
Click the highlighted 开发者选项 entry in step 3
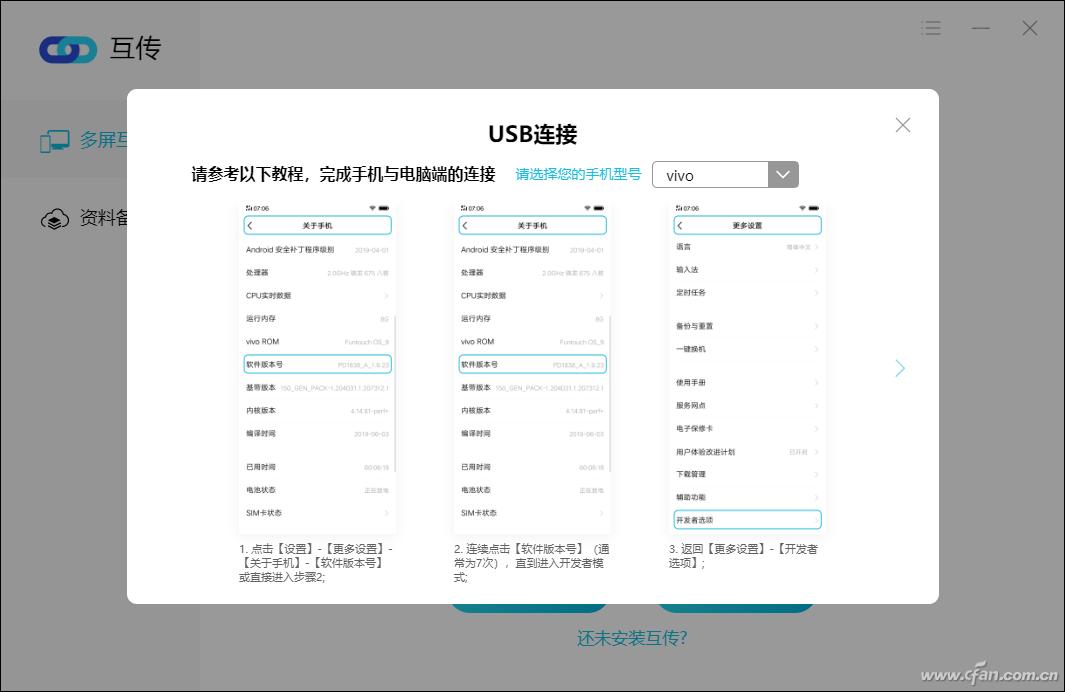pyautogui.click(x=747, y=519)
